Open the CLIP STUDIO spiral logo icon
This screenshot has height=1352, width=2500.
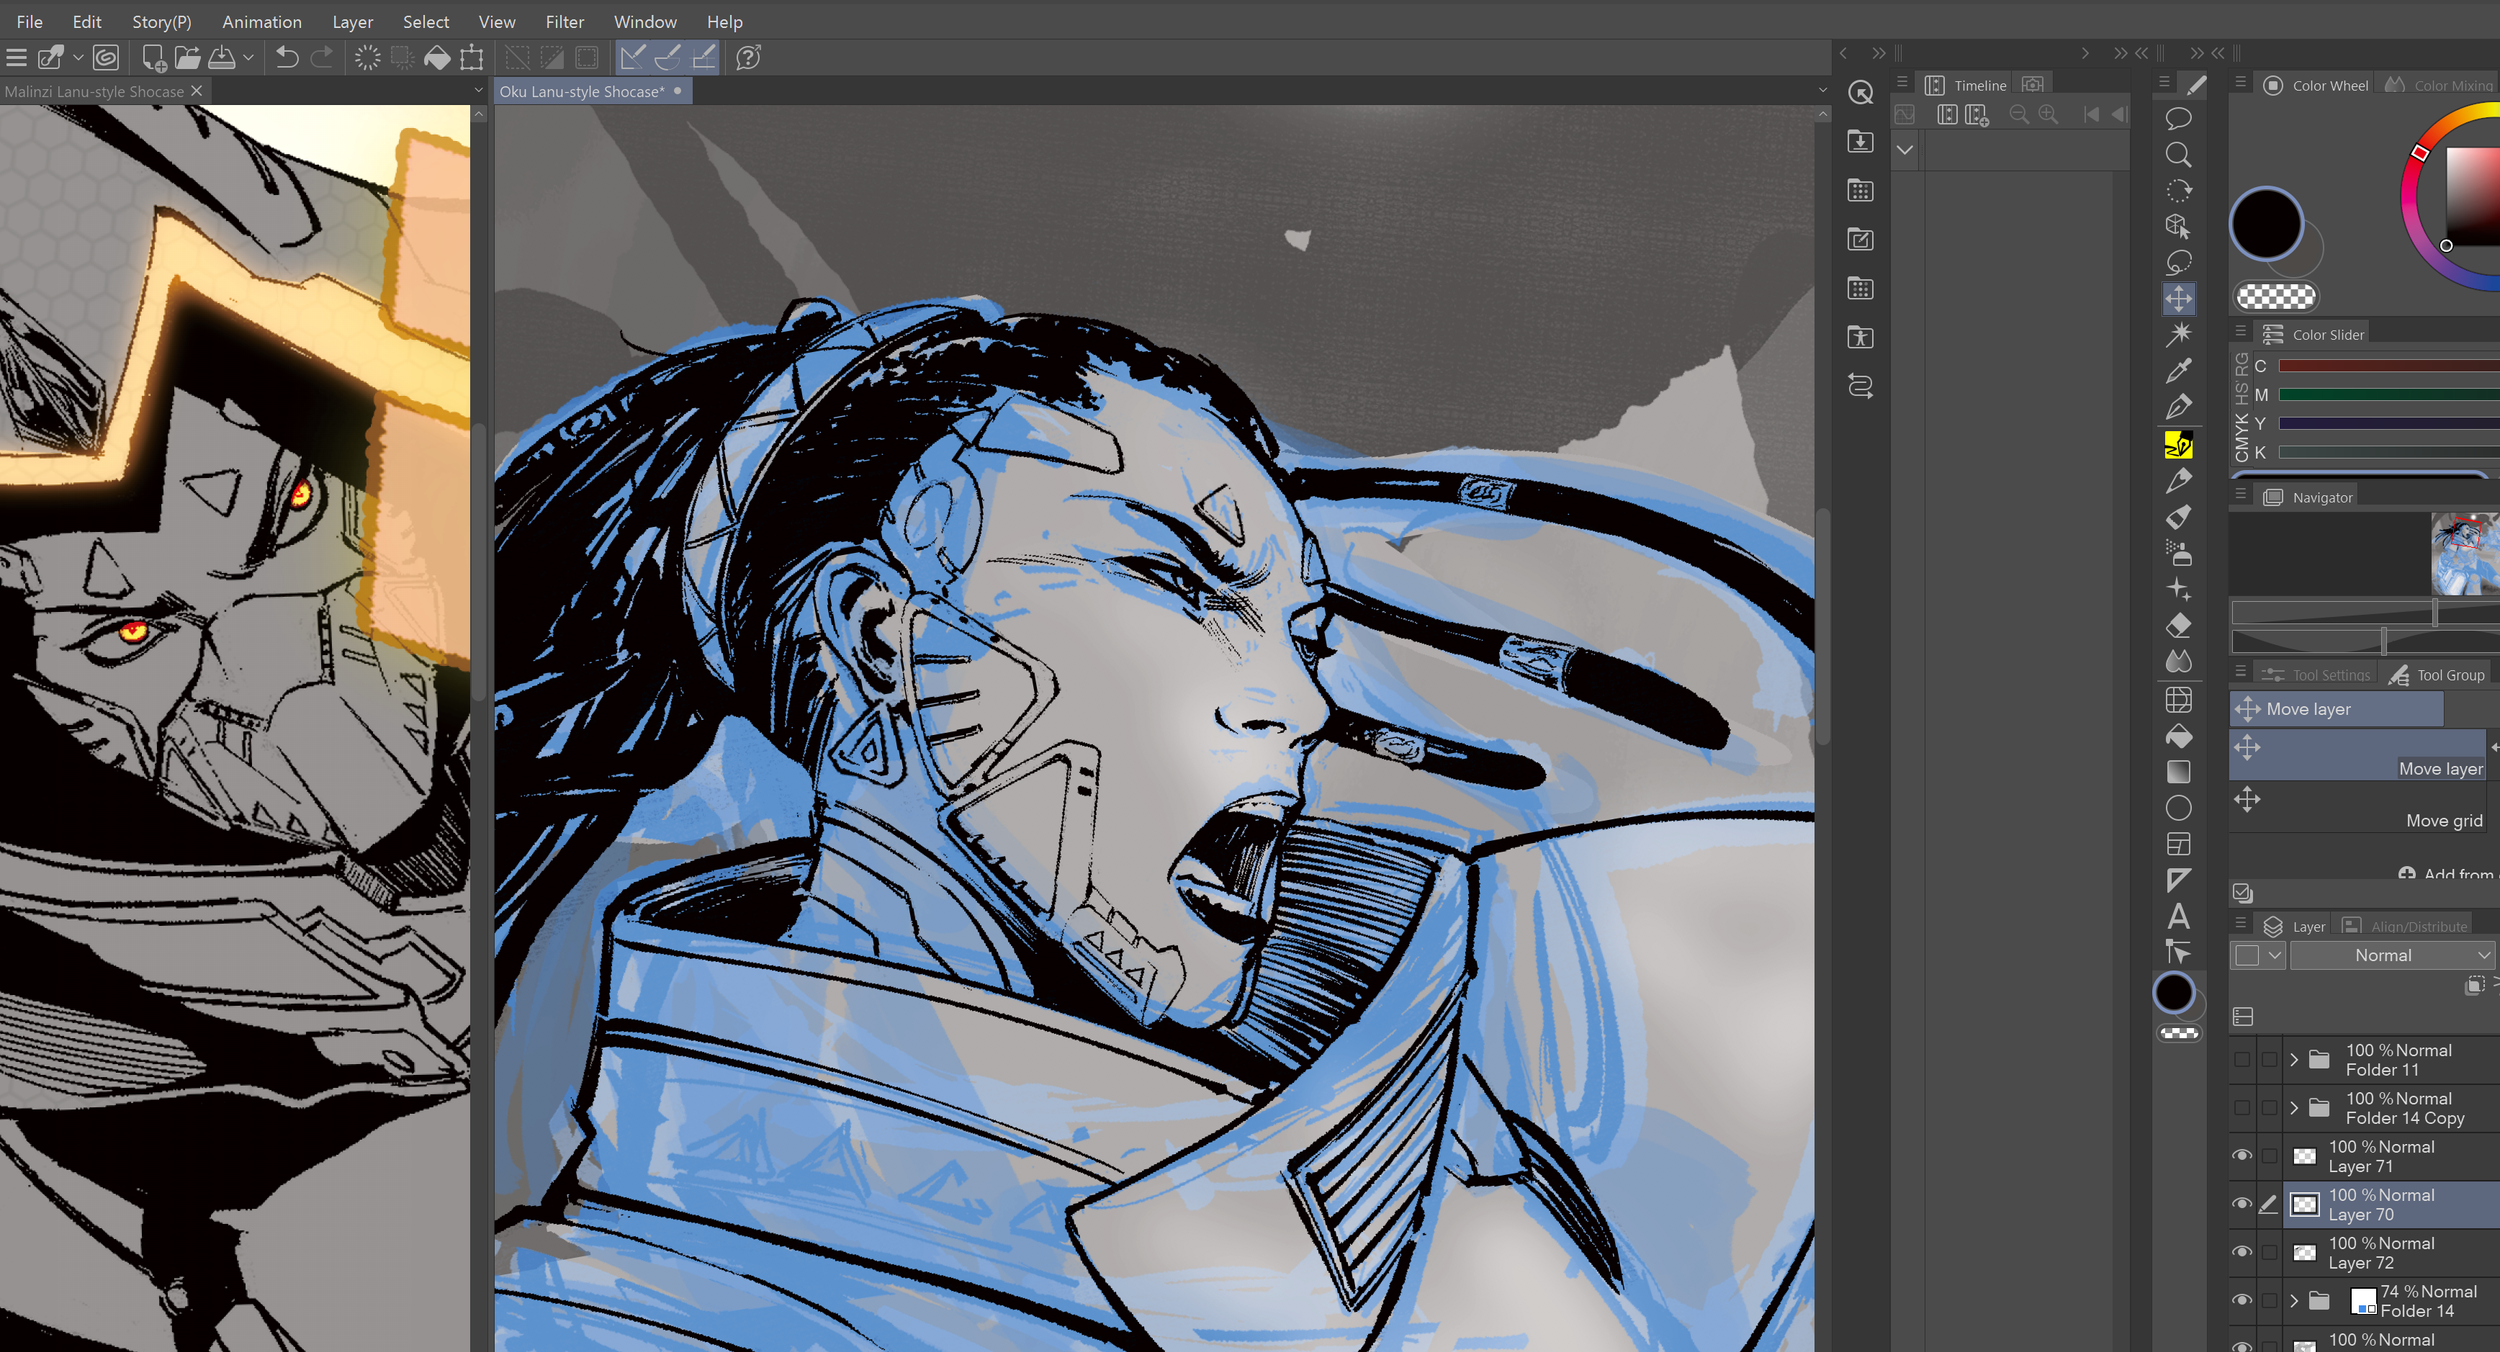coord(106,58)
